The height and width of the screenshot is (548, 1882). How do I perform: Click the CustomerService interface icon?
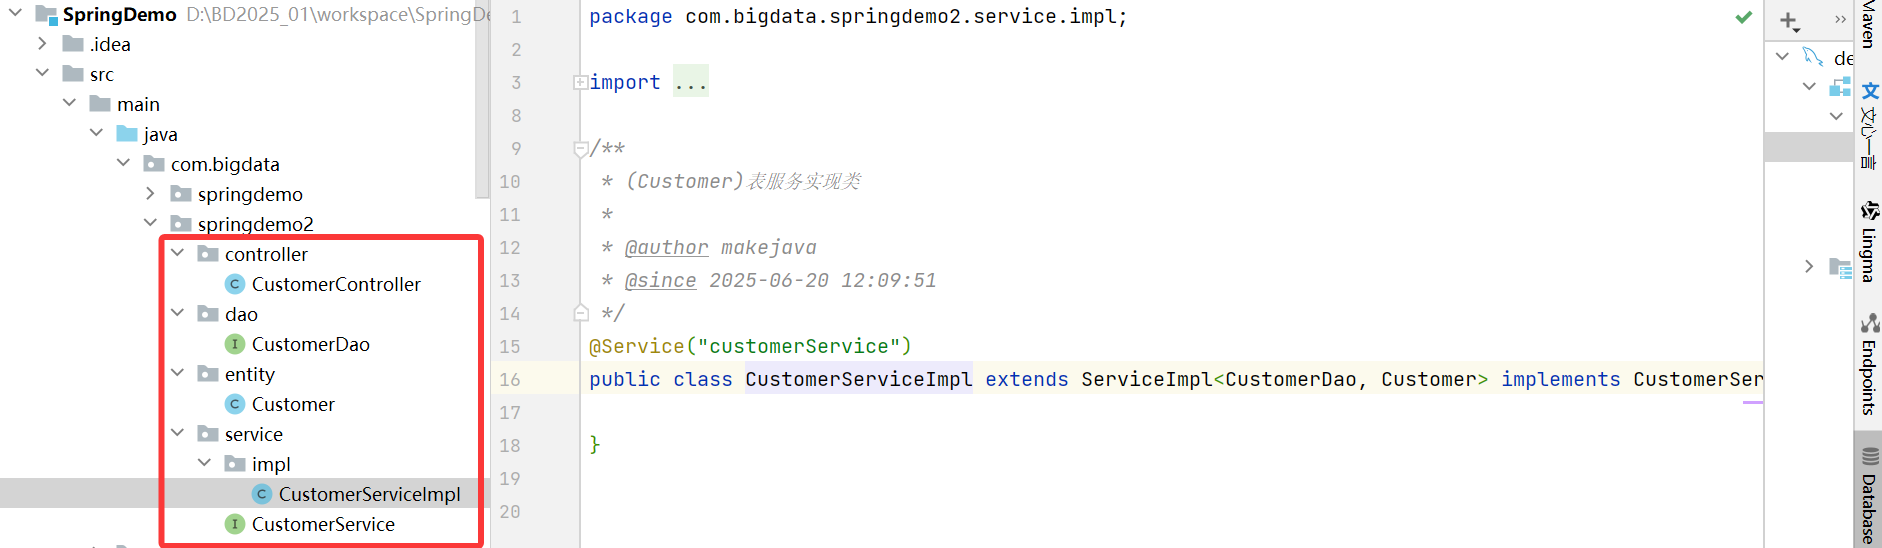tap(235, 524)
